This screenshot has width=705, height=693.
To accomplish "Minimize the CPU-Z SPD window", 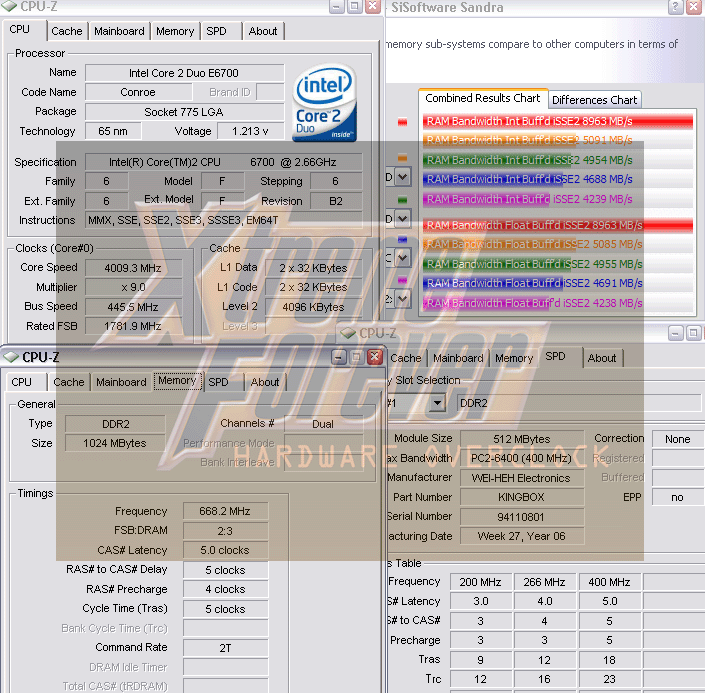I will [676, 333].
